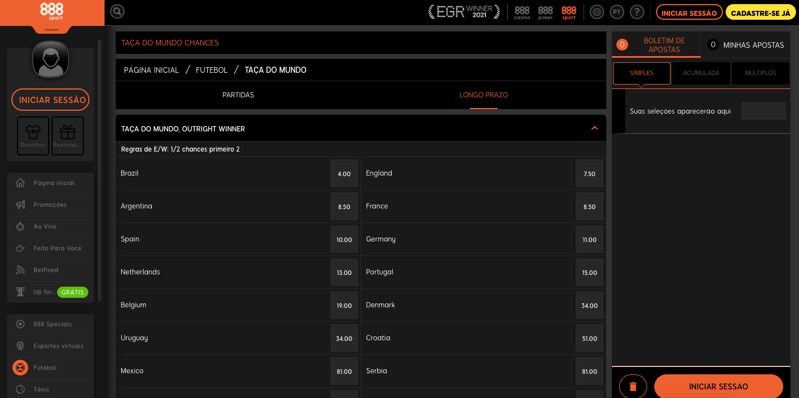Select 888 sport product icon
The width and height of the screenshot is (800, 398).
(568, 12)
